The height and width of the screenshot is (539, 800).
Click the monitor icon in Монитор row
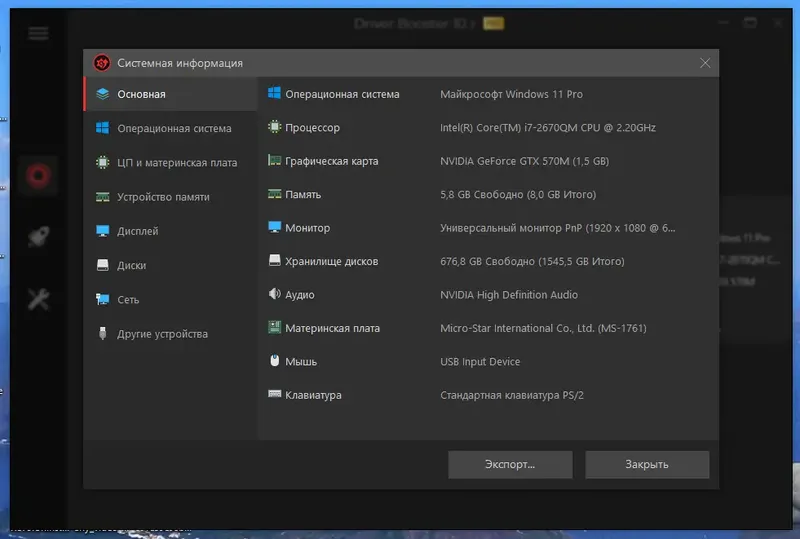[x=274, y=227]
